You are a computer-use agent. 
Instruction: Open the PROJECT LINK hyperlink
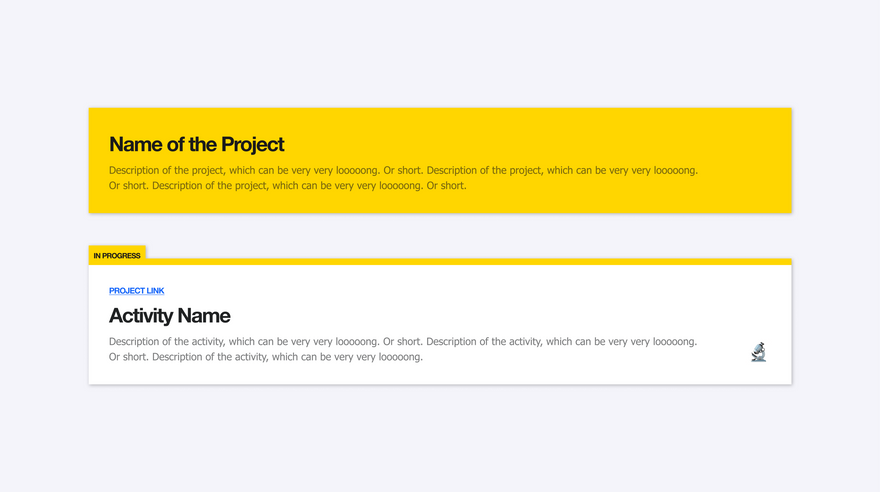136,291
